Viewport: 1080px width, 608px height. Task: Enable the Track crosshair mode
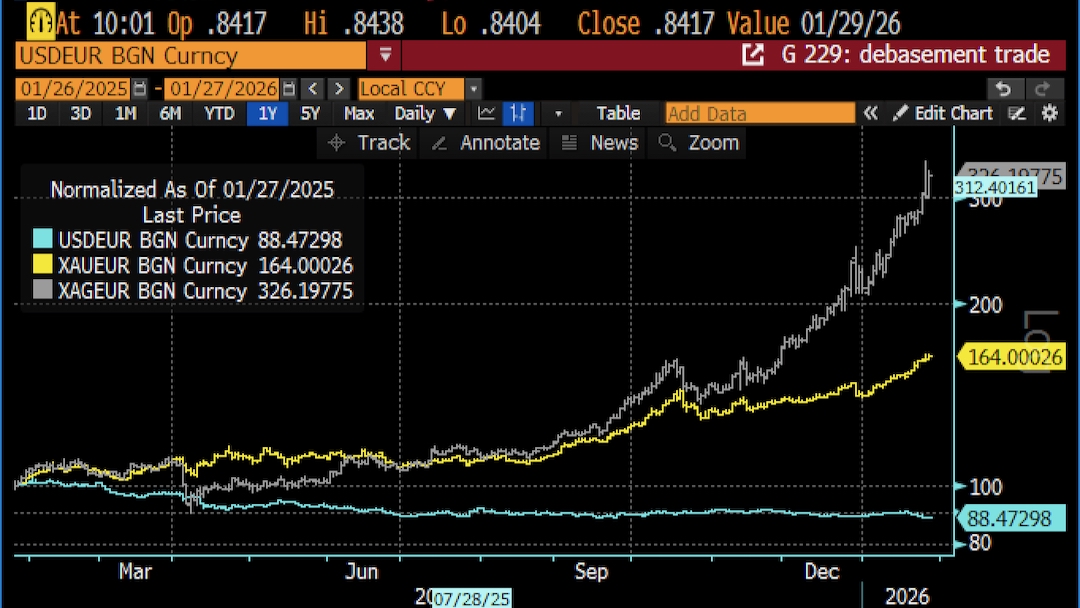(369, 143)
